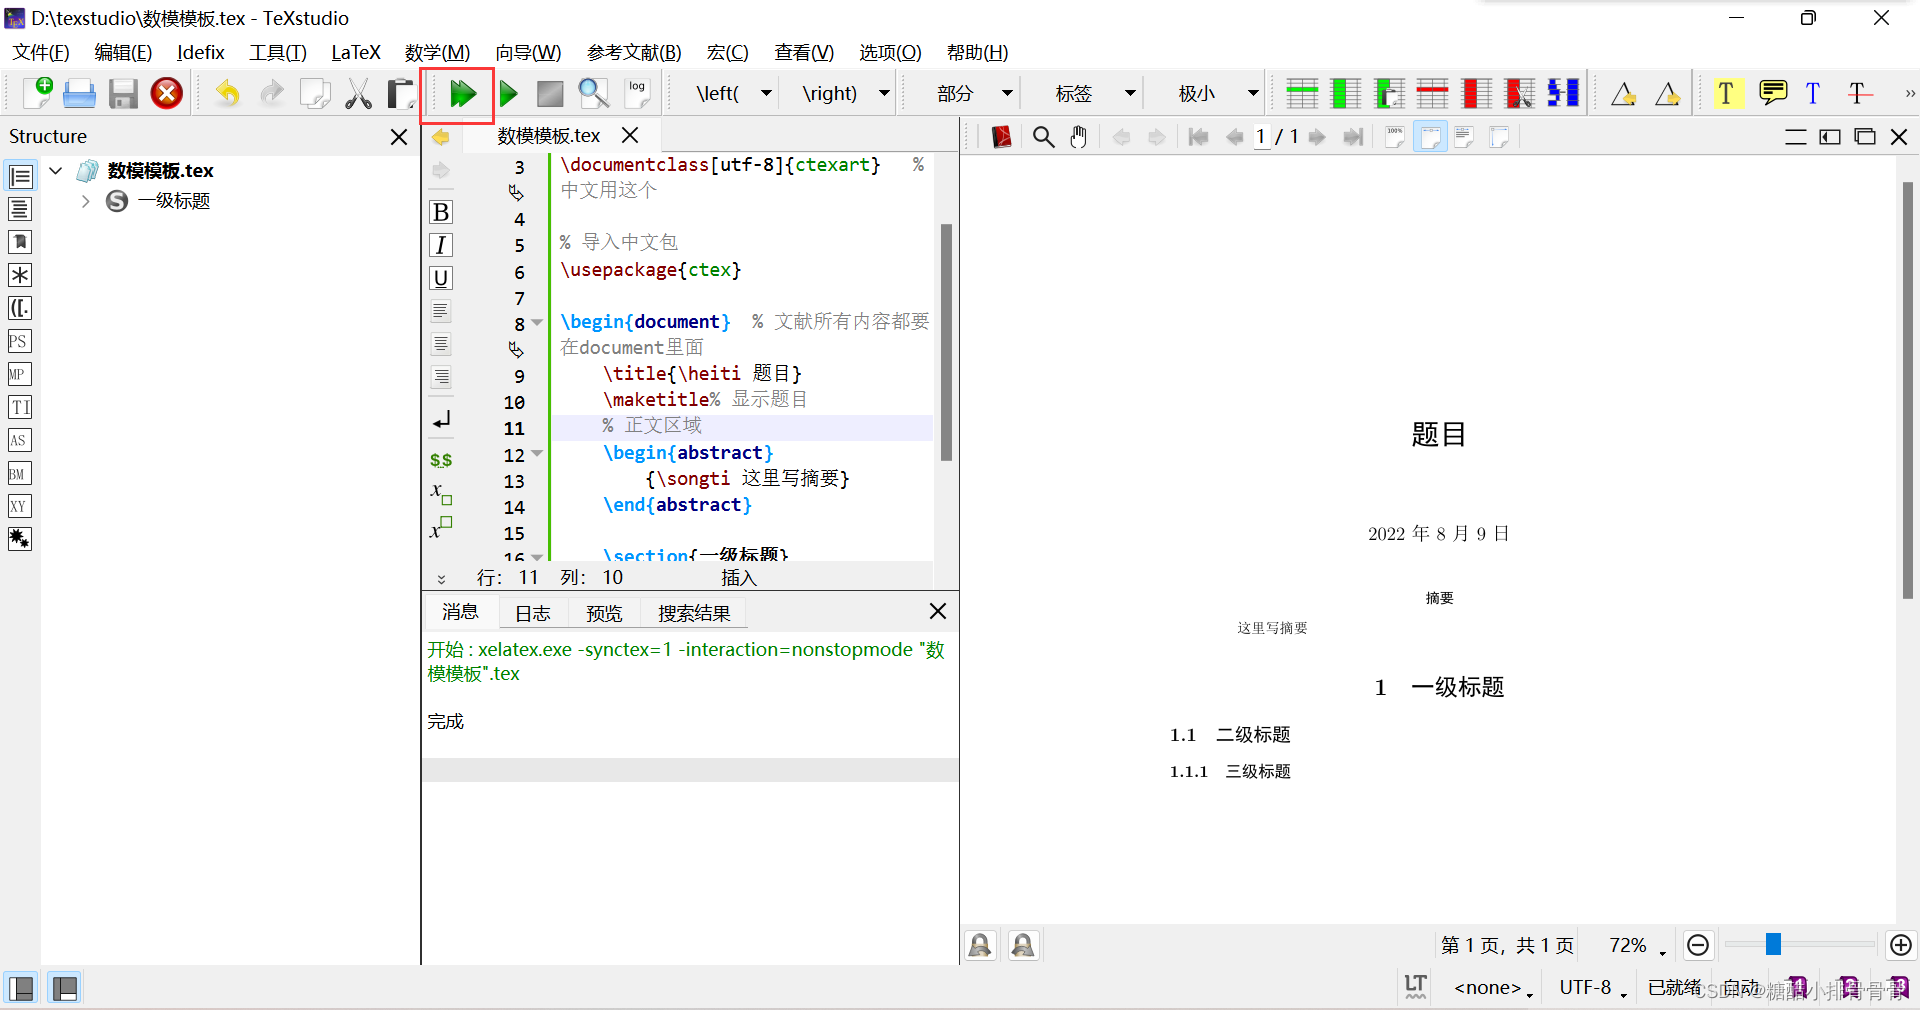Toggle the side panel in the status bar
1920x1010 pixels.
point(21,989)
